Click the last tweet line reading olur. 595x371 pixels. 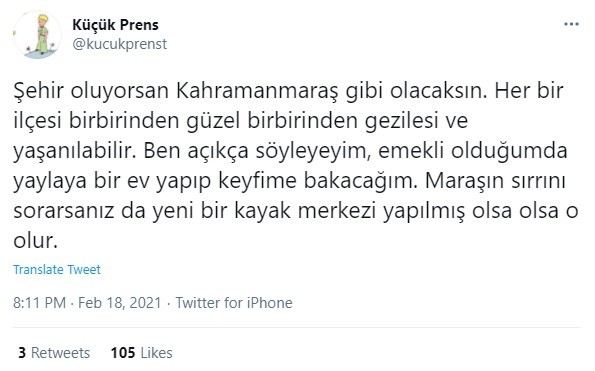click(x=35, y=241)
